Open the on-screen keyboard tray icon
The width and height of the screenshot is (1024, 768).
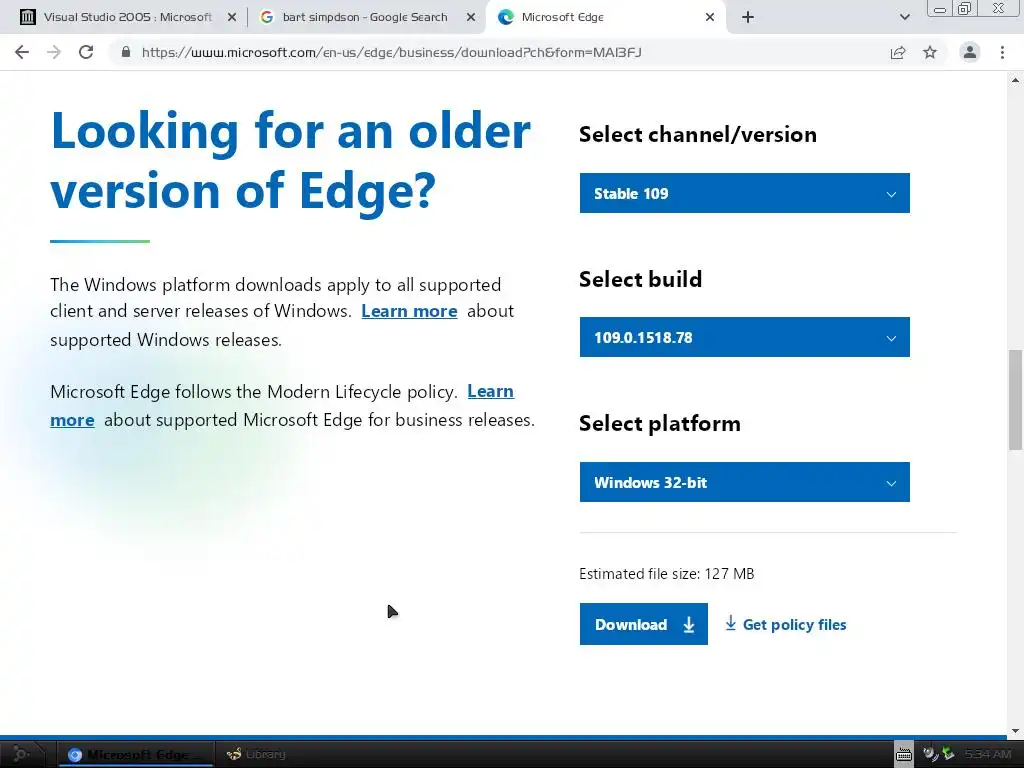[x=903, y=754]
